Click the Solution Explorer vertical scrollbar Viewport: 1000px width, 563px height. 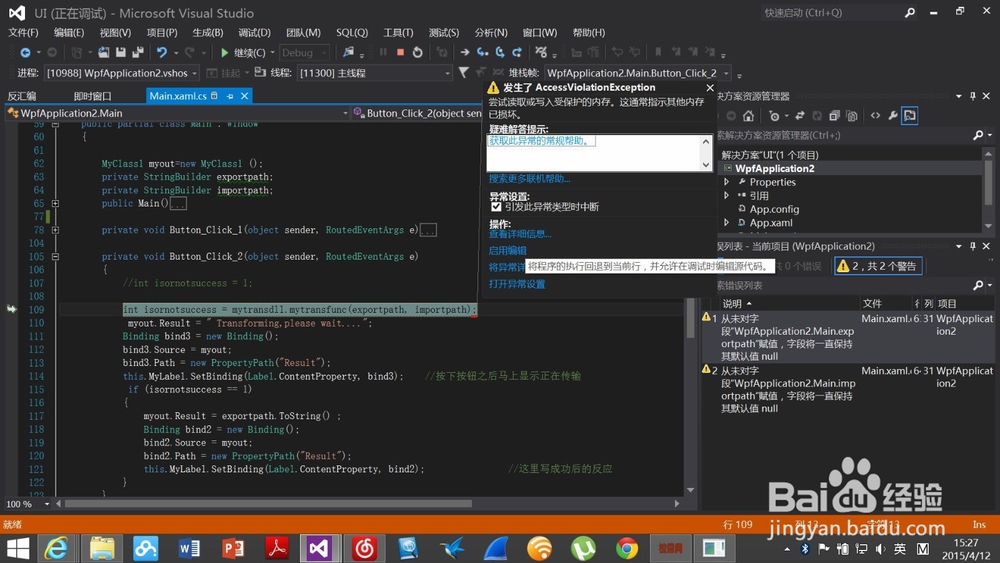point(989,181)
